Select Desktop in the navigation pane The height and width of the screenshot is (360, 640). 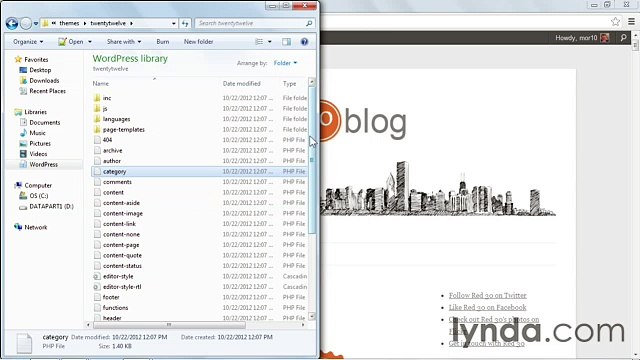tap(40, 70)
